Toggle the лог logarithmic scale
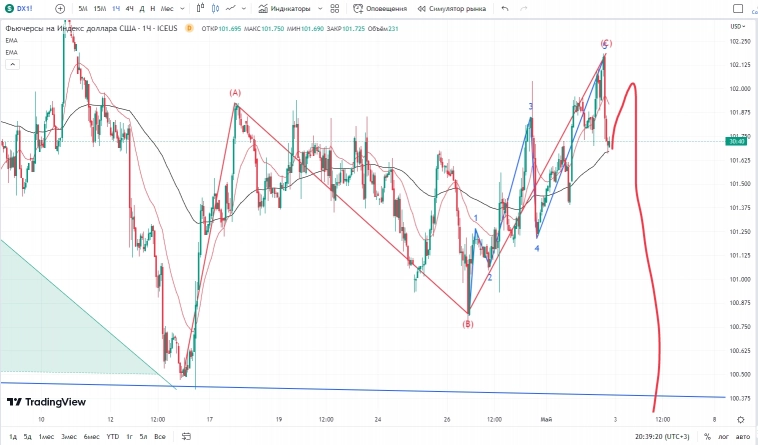Viewport: 758px width, 445px height. pos(723,437)
